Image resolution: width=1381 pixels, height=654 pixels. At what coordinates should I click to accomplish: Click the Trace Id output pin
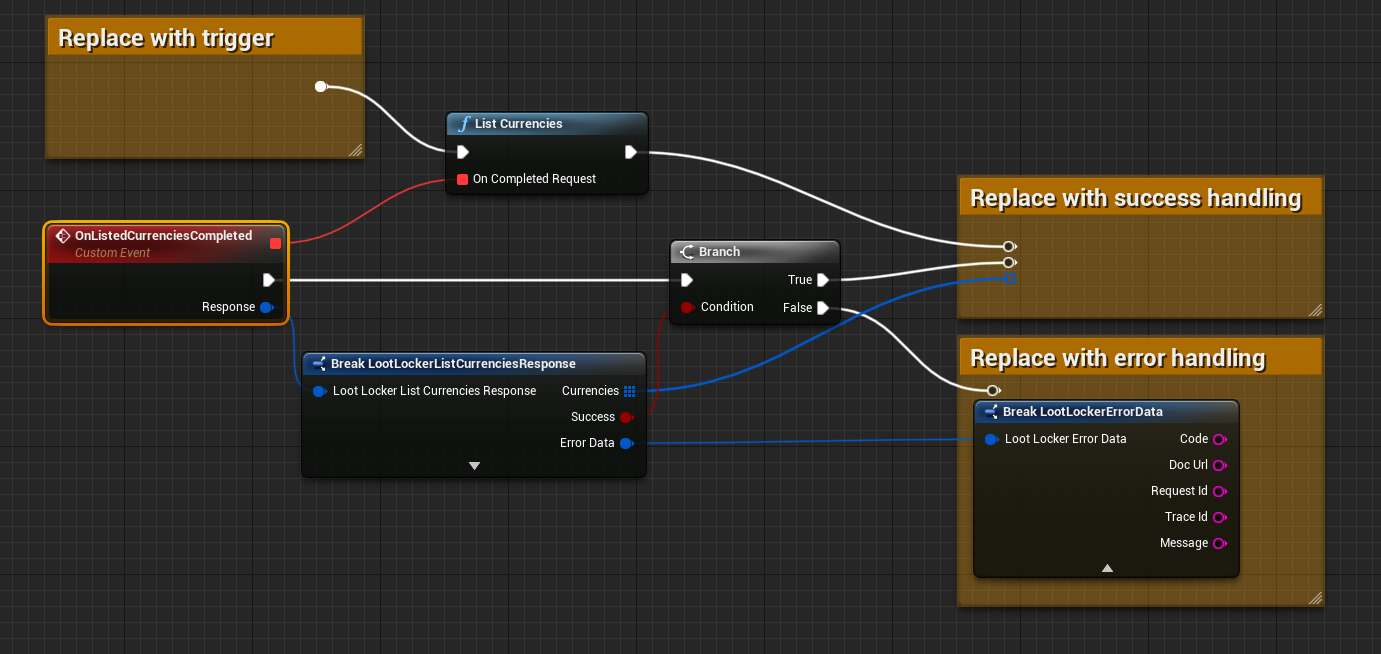coord(1219,517)
